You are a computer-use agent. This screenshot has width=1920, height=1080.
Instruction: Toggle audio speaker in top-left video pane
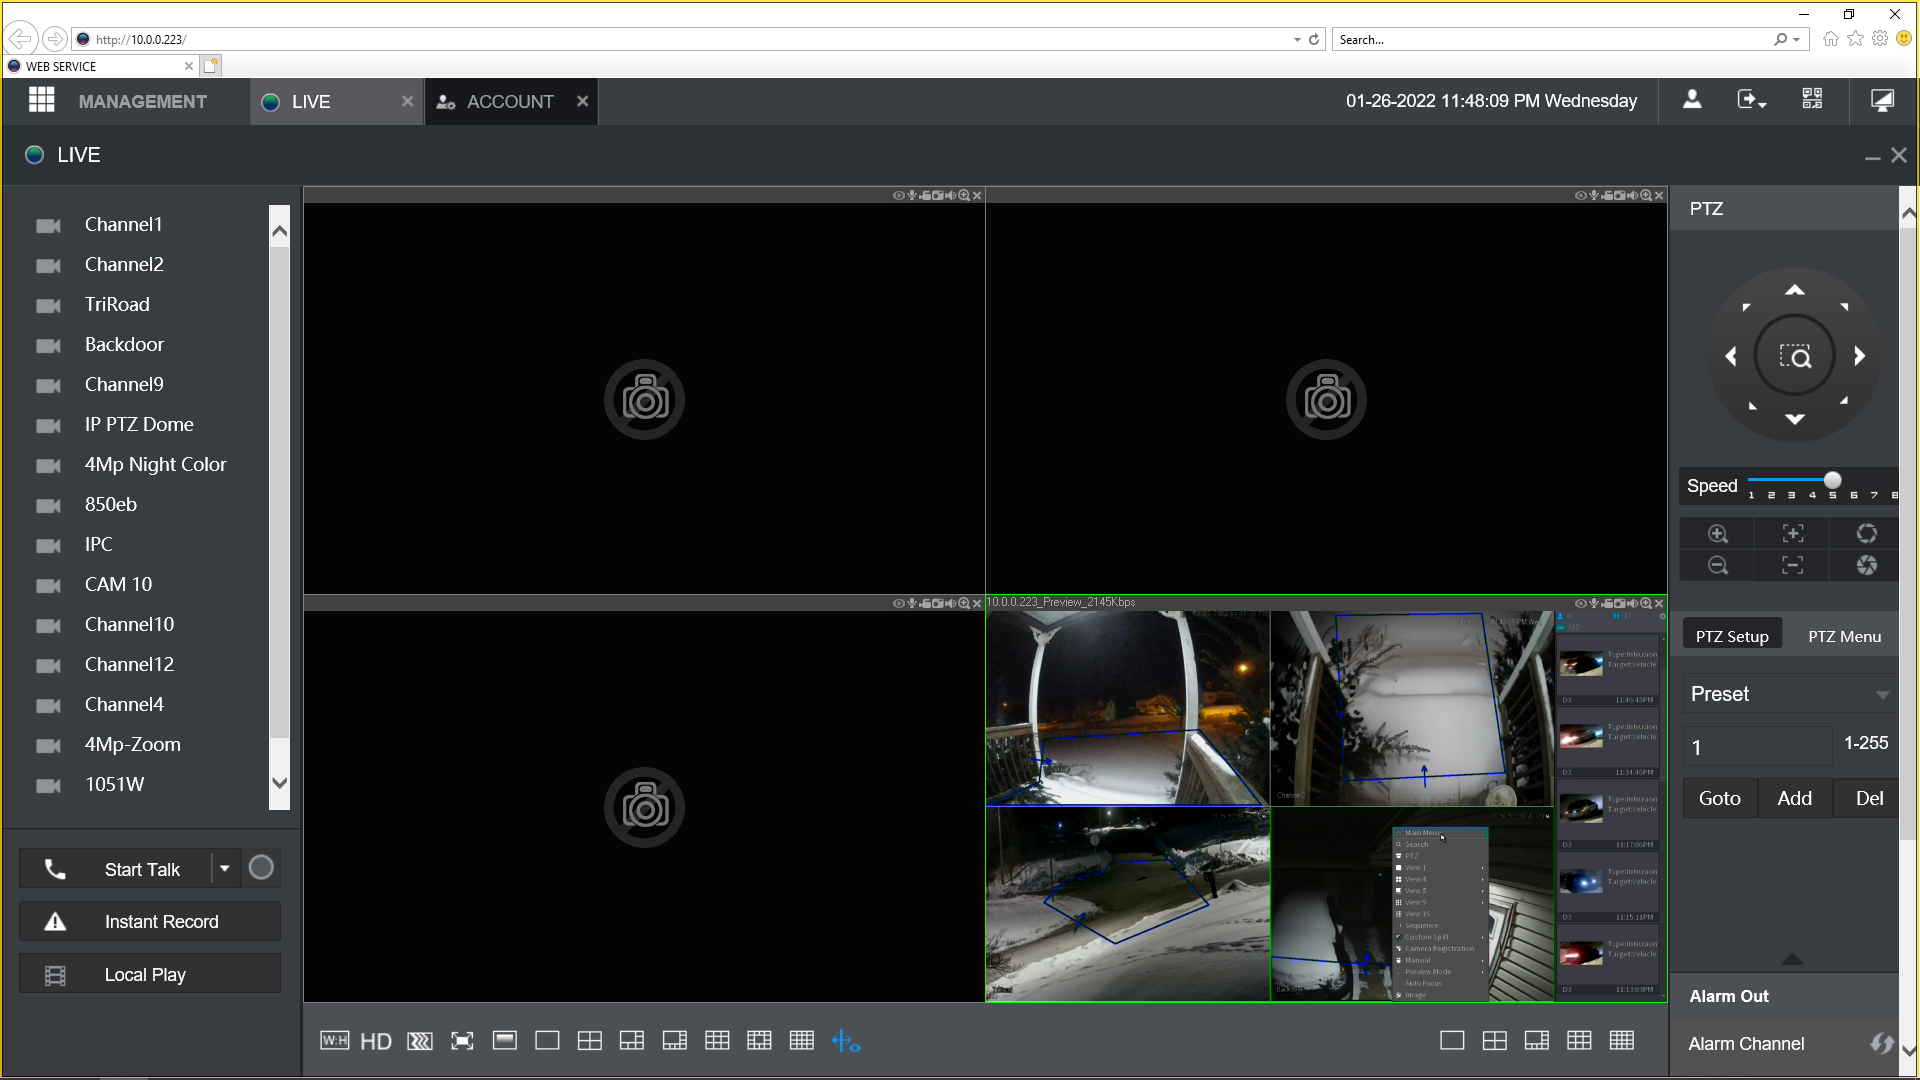(950, 196)
